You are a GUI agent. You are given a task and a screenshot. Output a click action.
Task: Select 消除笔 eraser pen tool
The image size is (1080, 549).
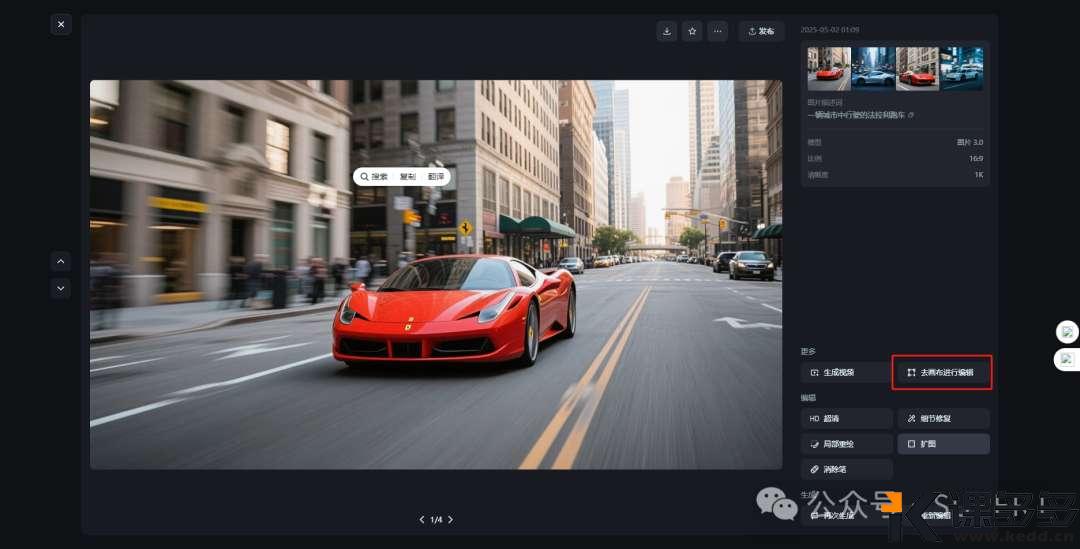click(846, 469)
